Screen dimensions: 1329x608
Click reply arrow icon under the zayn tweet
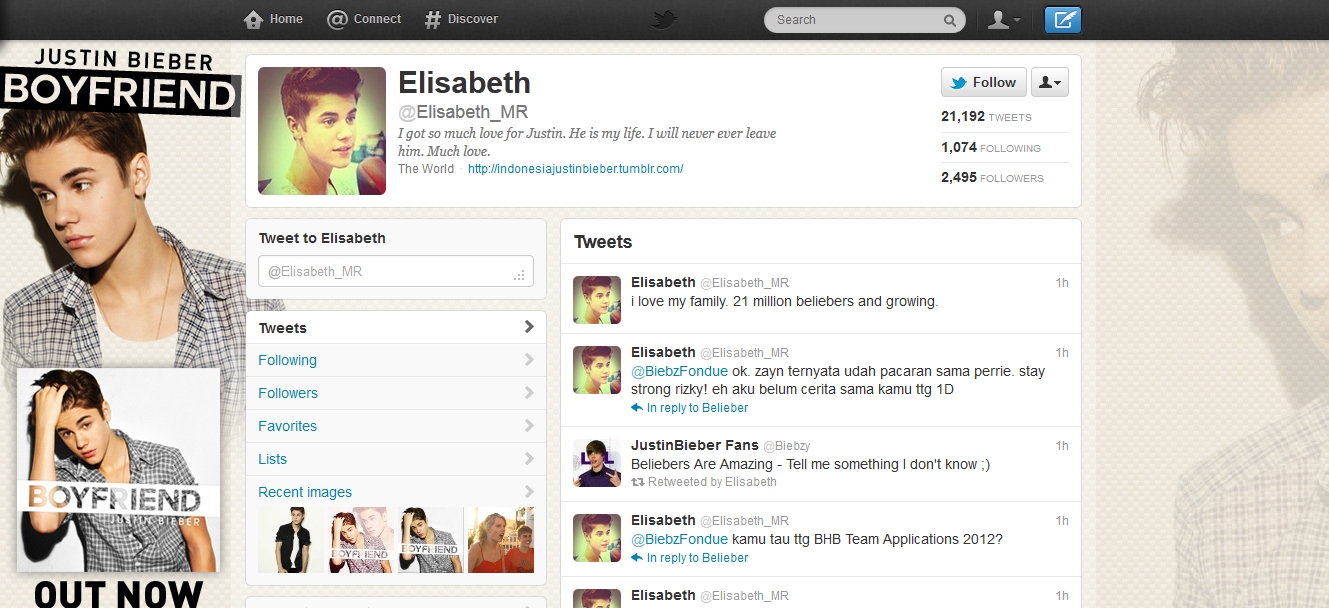[637, 408]
